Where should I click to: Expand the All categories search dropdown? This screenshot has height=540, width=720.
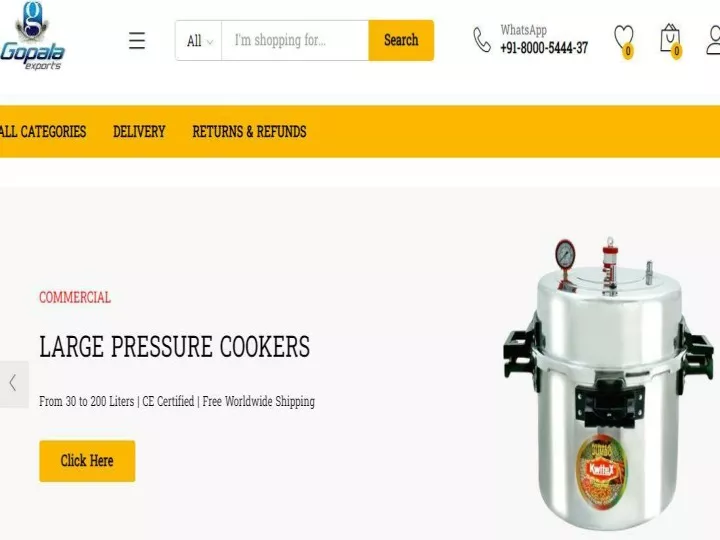point(199,40)
